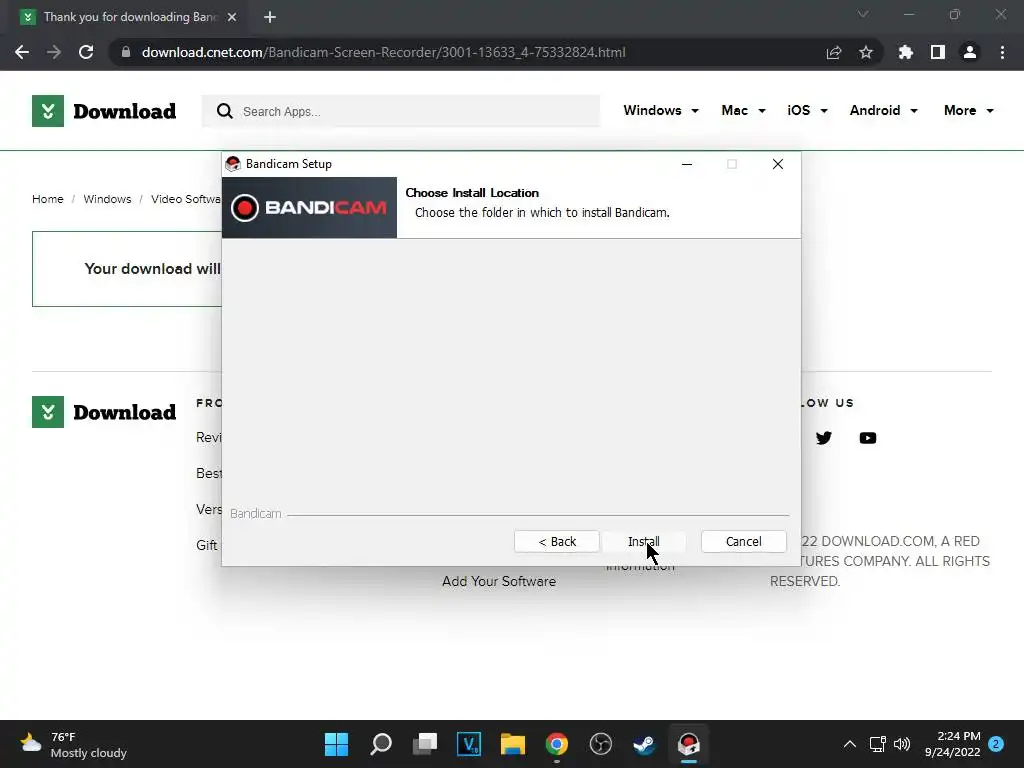
Task: Open File Explorer from the taskbar
Action: (x=513, y=744)
